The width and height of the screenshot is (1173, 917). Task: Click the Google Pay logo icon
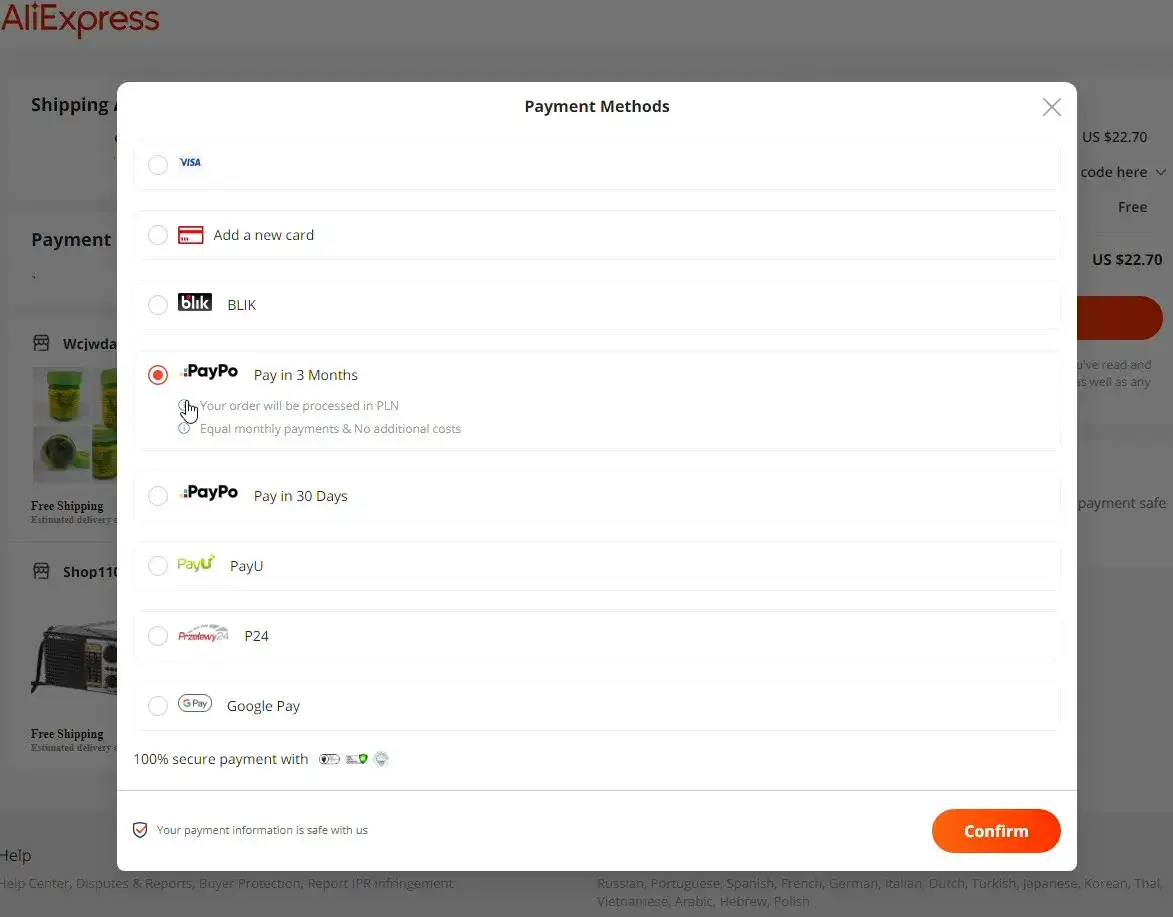(x=195, y=704)
